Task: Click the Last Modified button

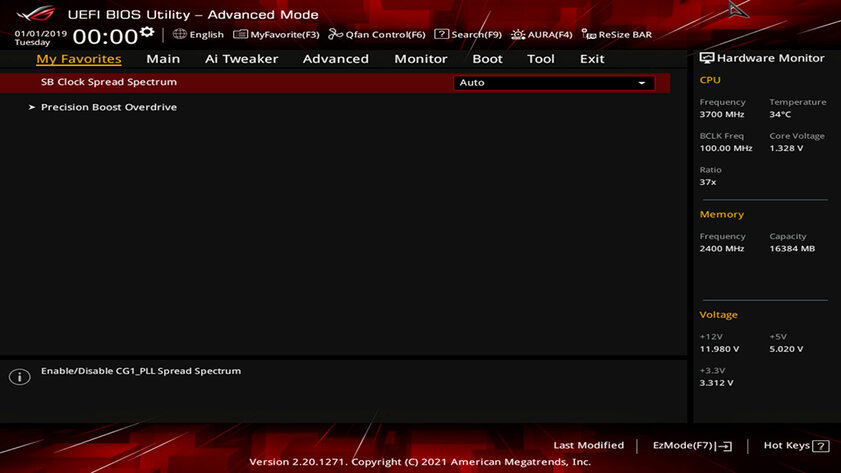Action: point(588,445)
